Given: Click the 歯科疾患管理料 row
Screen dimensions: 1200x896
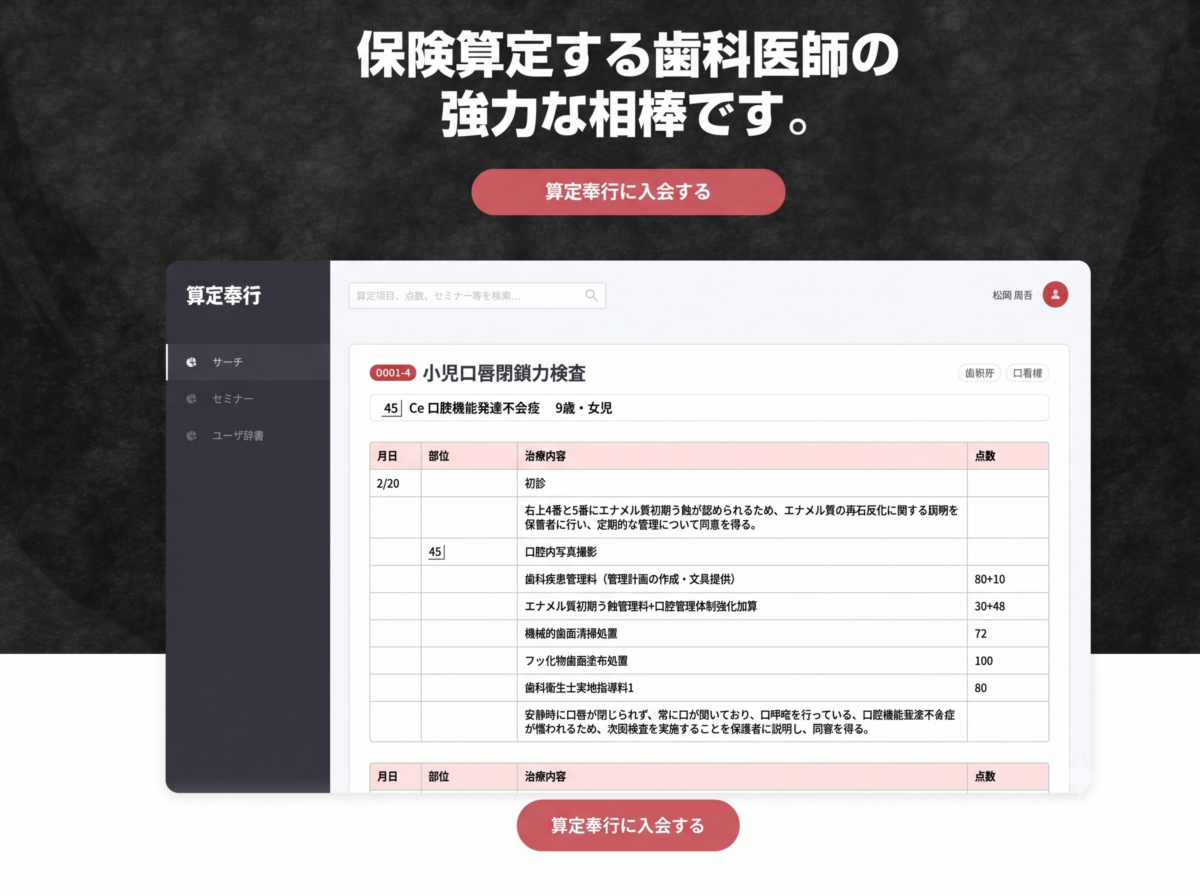Looking at the screenshot, I should [x=709, y=579].
